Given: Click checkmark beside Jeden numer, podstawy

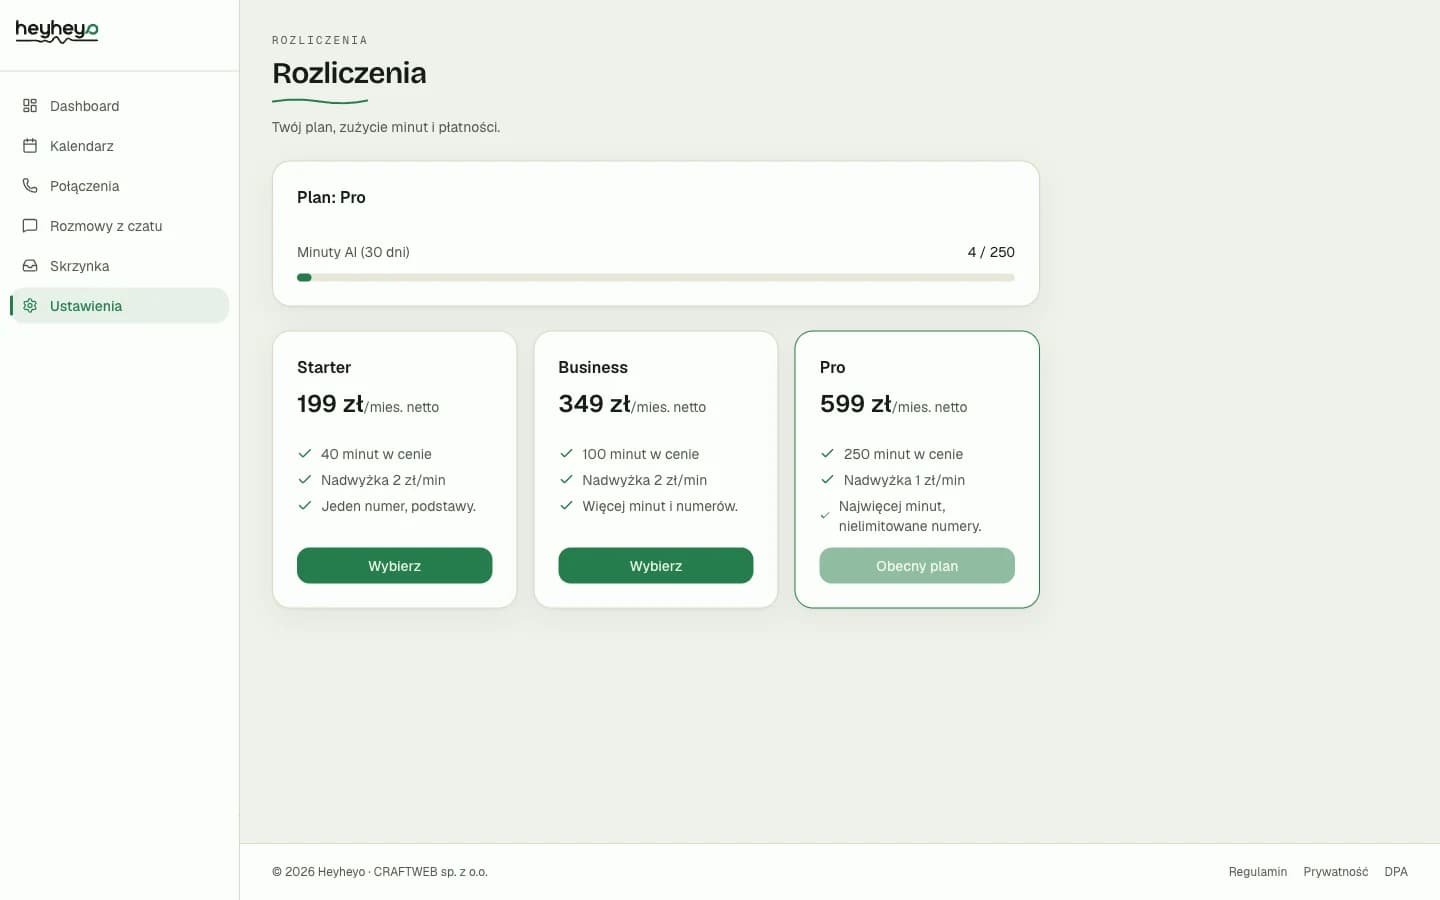Looking at the screenshot, I should 305,505.
